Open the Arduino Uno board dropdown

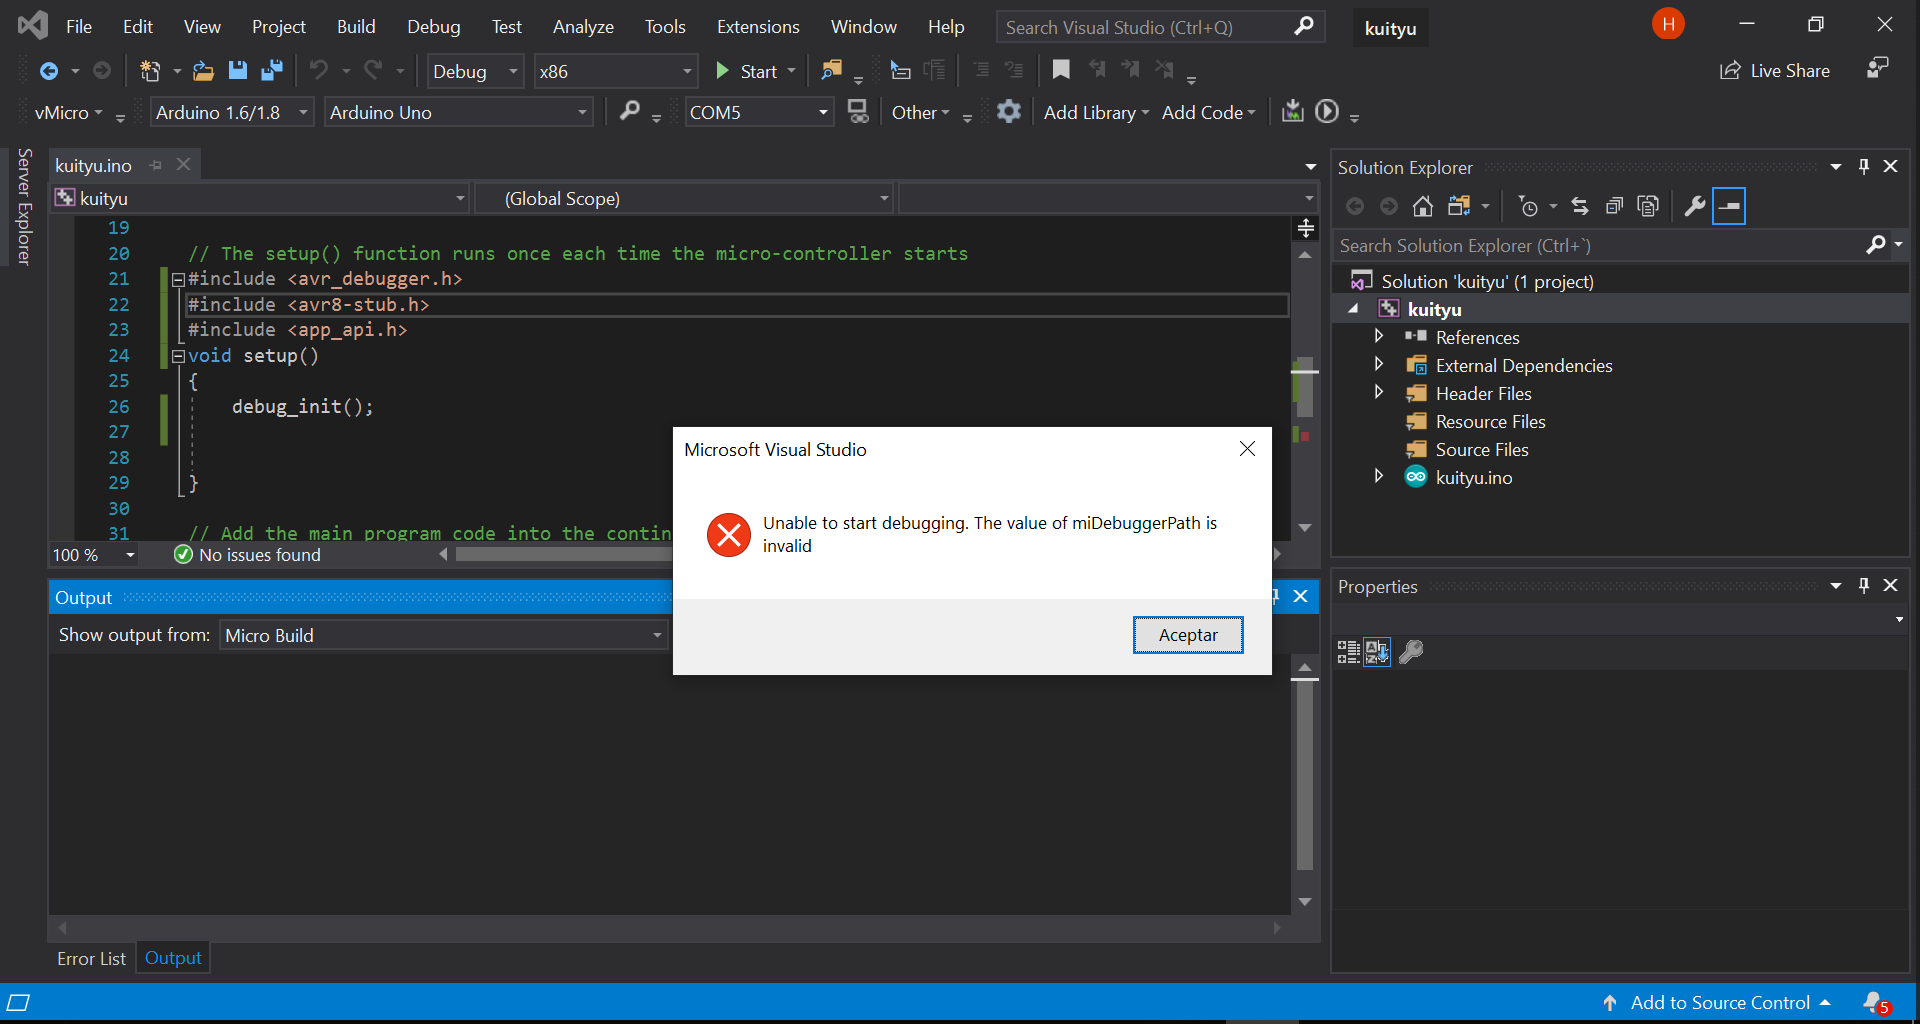point(458,112)
